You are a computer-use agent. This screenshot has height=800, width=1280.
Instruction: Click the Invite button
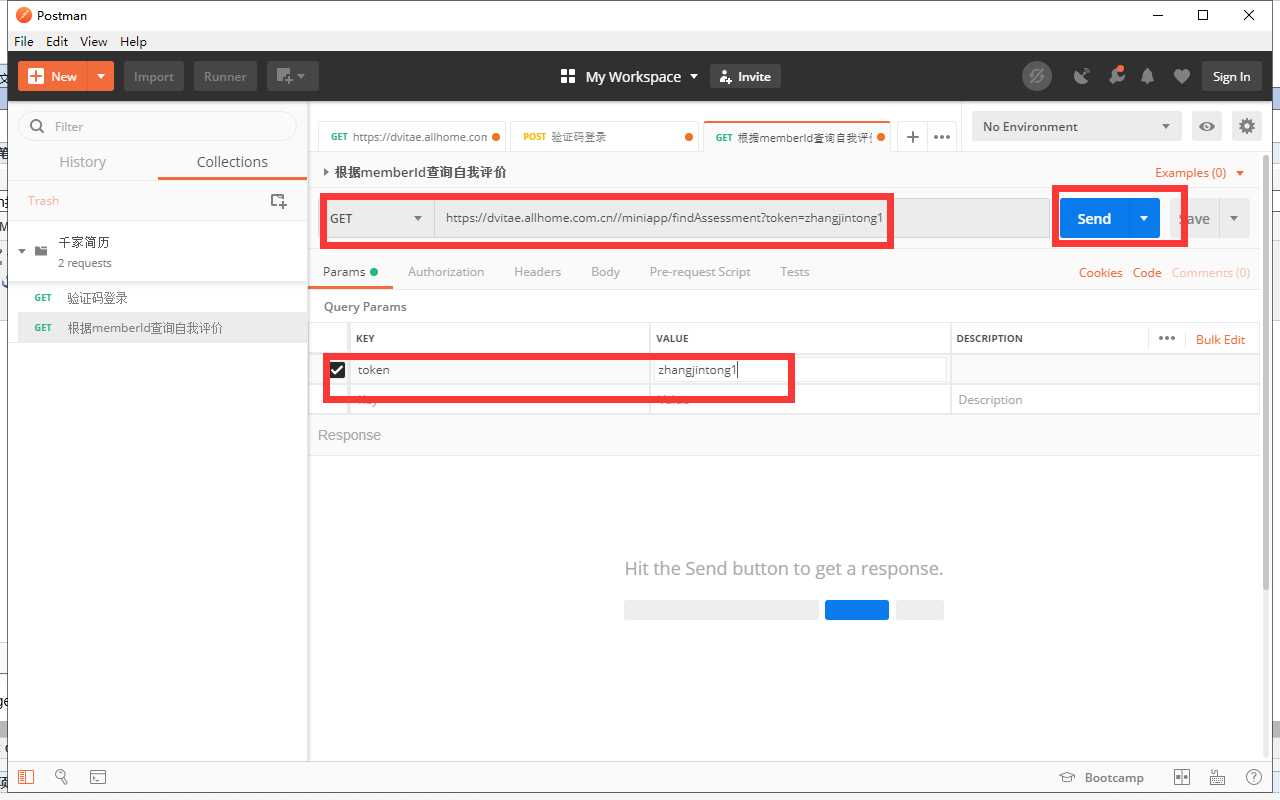point(745,76)
